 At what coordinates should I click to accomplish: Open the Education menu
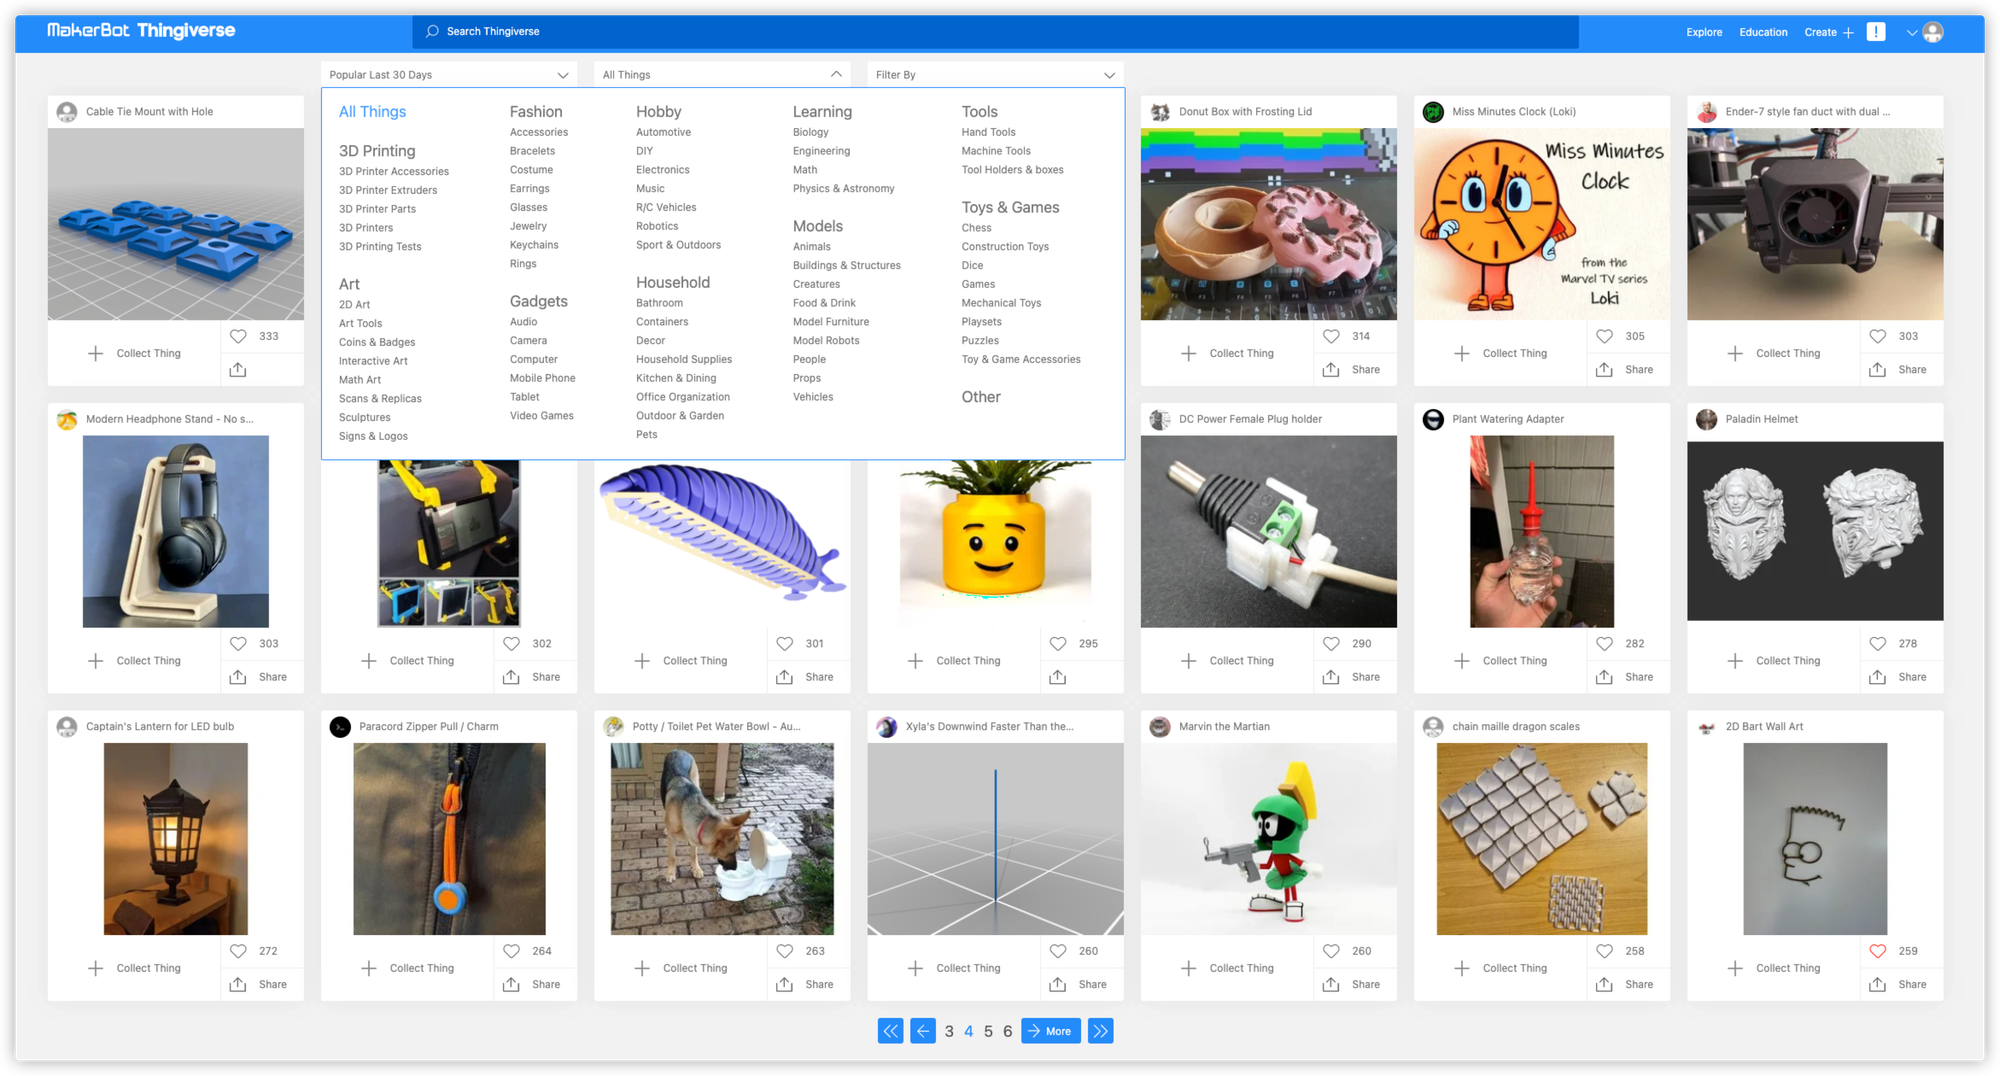tap(1762, 31)
